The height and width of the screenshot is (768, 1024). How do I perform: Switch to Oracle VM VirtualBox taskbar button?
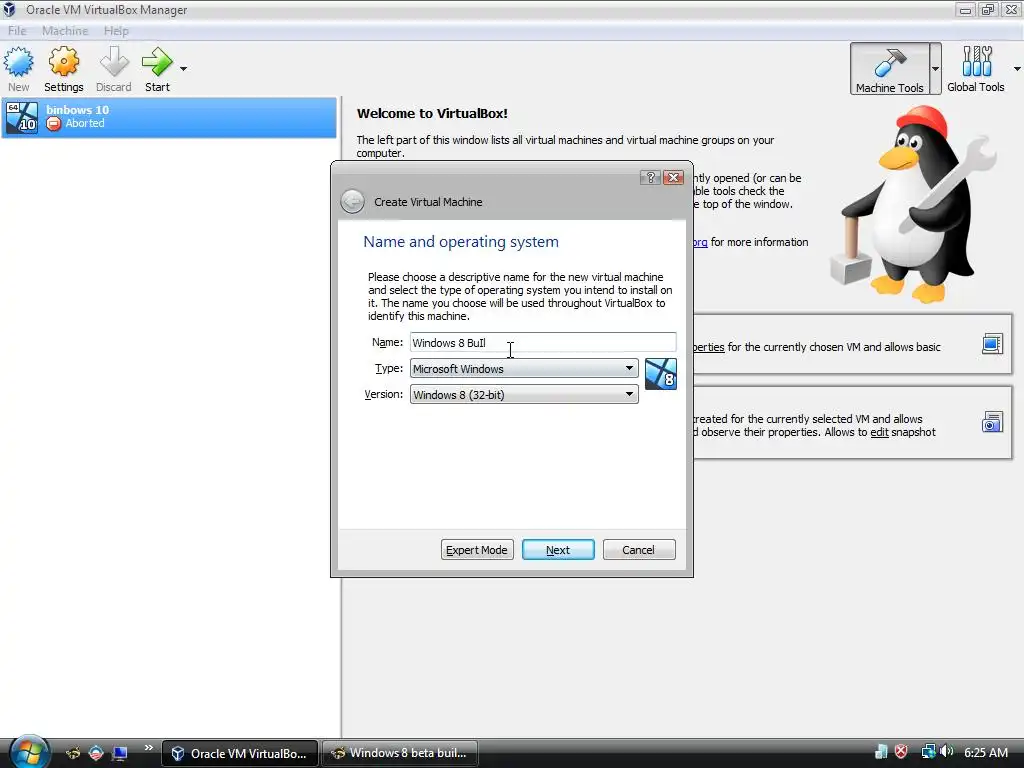click(240, 753)
